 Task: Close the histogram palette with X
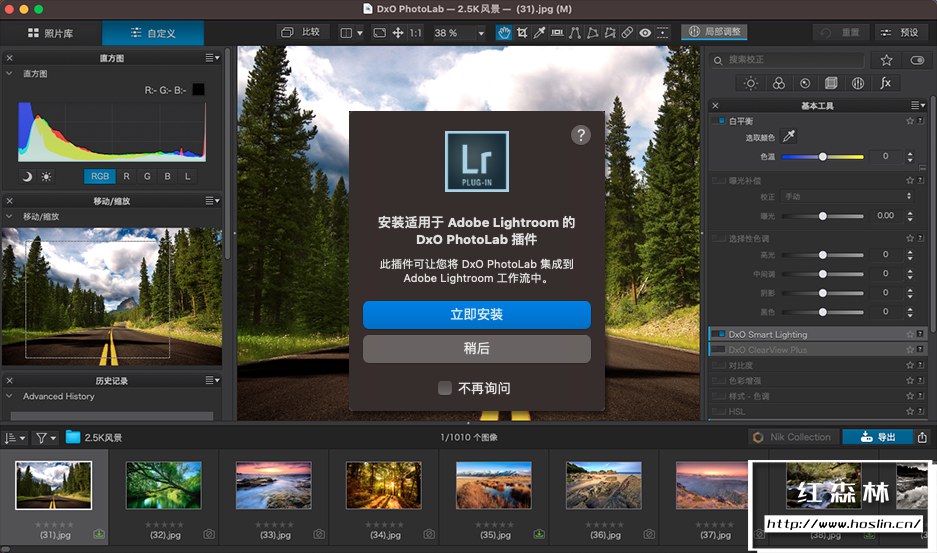pyautogui.click(x=10, y=58)
